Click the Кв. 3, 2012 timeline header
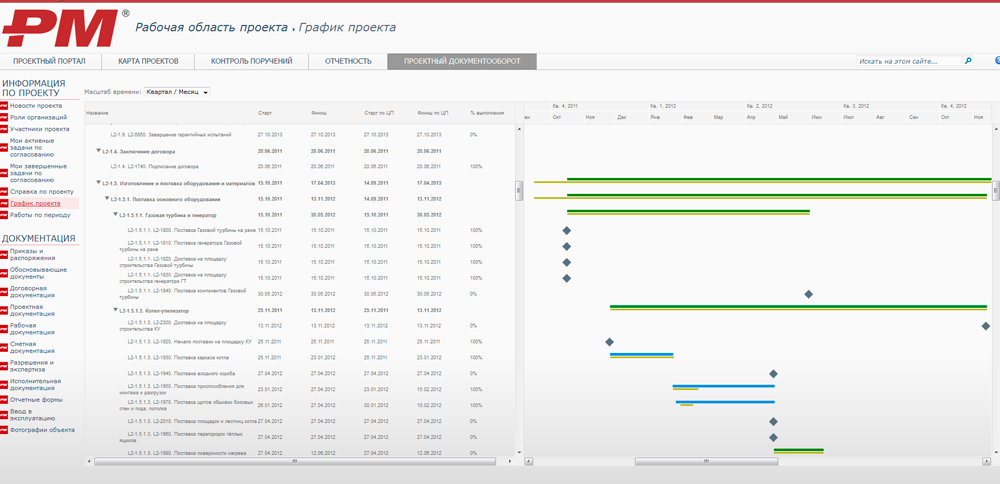The height and width of the screenshot is (484, 1000). [x=855, y=106]
